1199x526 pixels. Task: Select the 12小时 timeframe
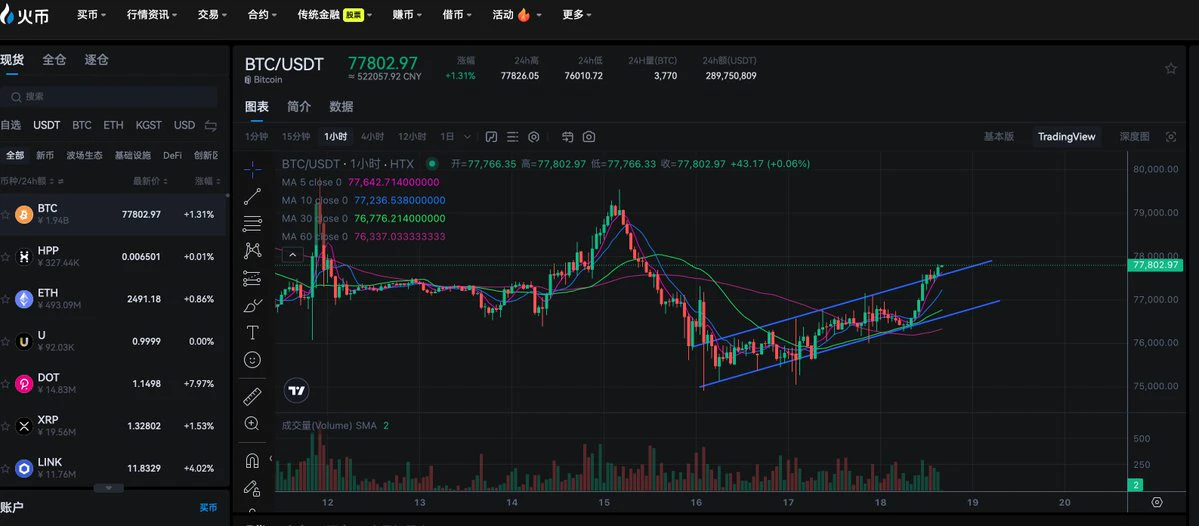pyautogui.click(x=412, y=137)
